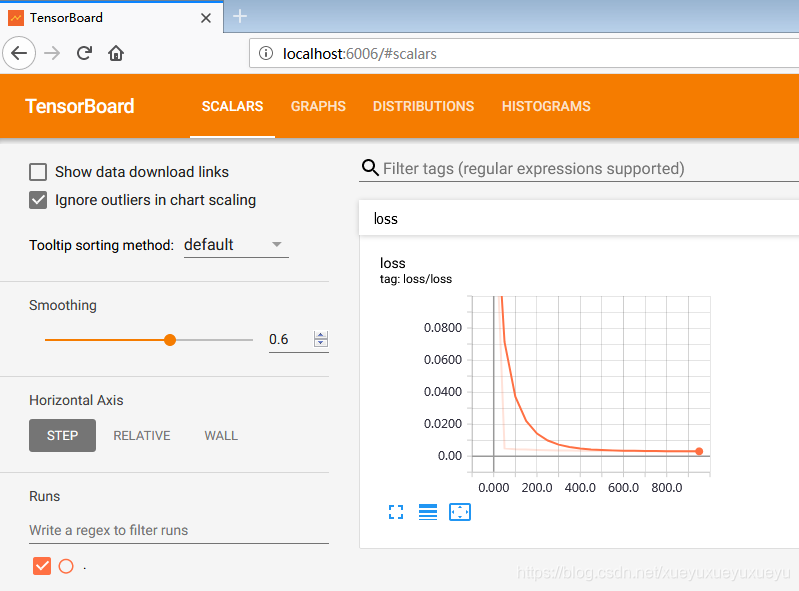The image size is (799, 591).
Task: Click the Runs section heading
Action: coord(44,496)
